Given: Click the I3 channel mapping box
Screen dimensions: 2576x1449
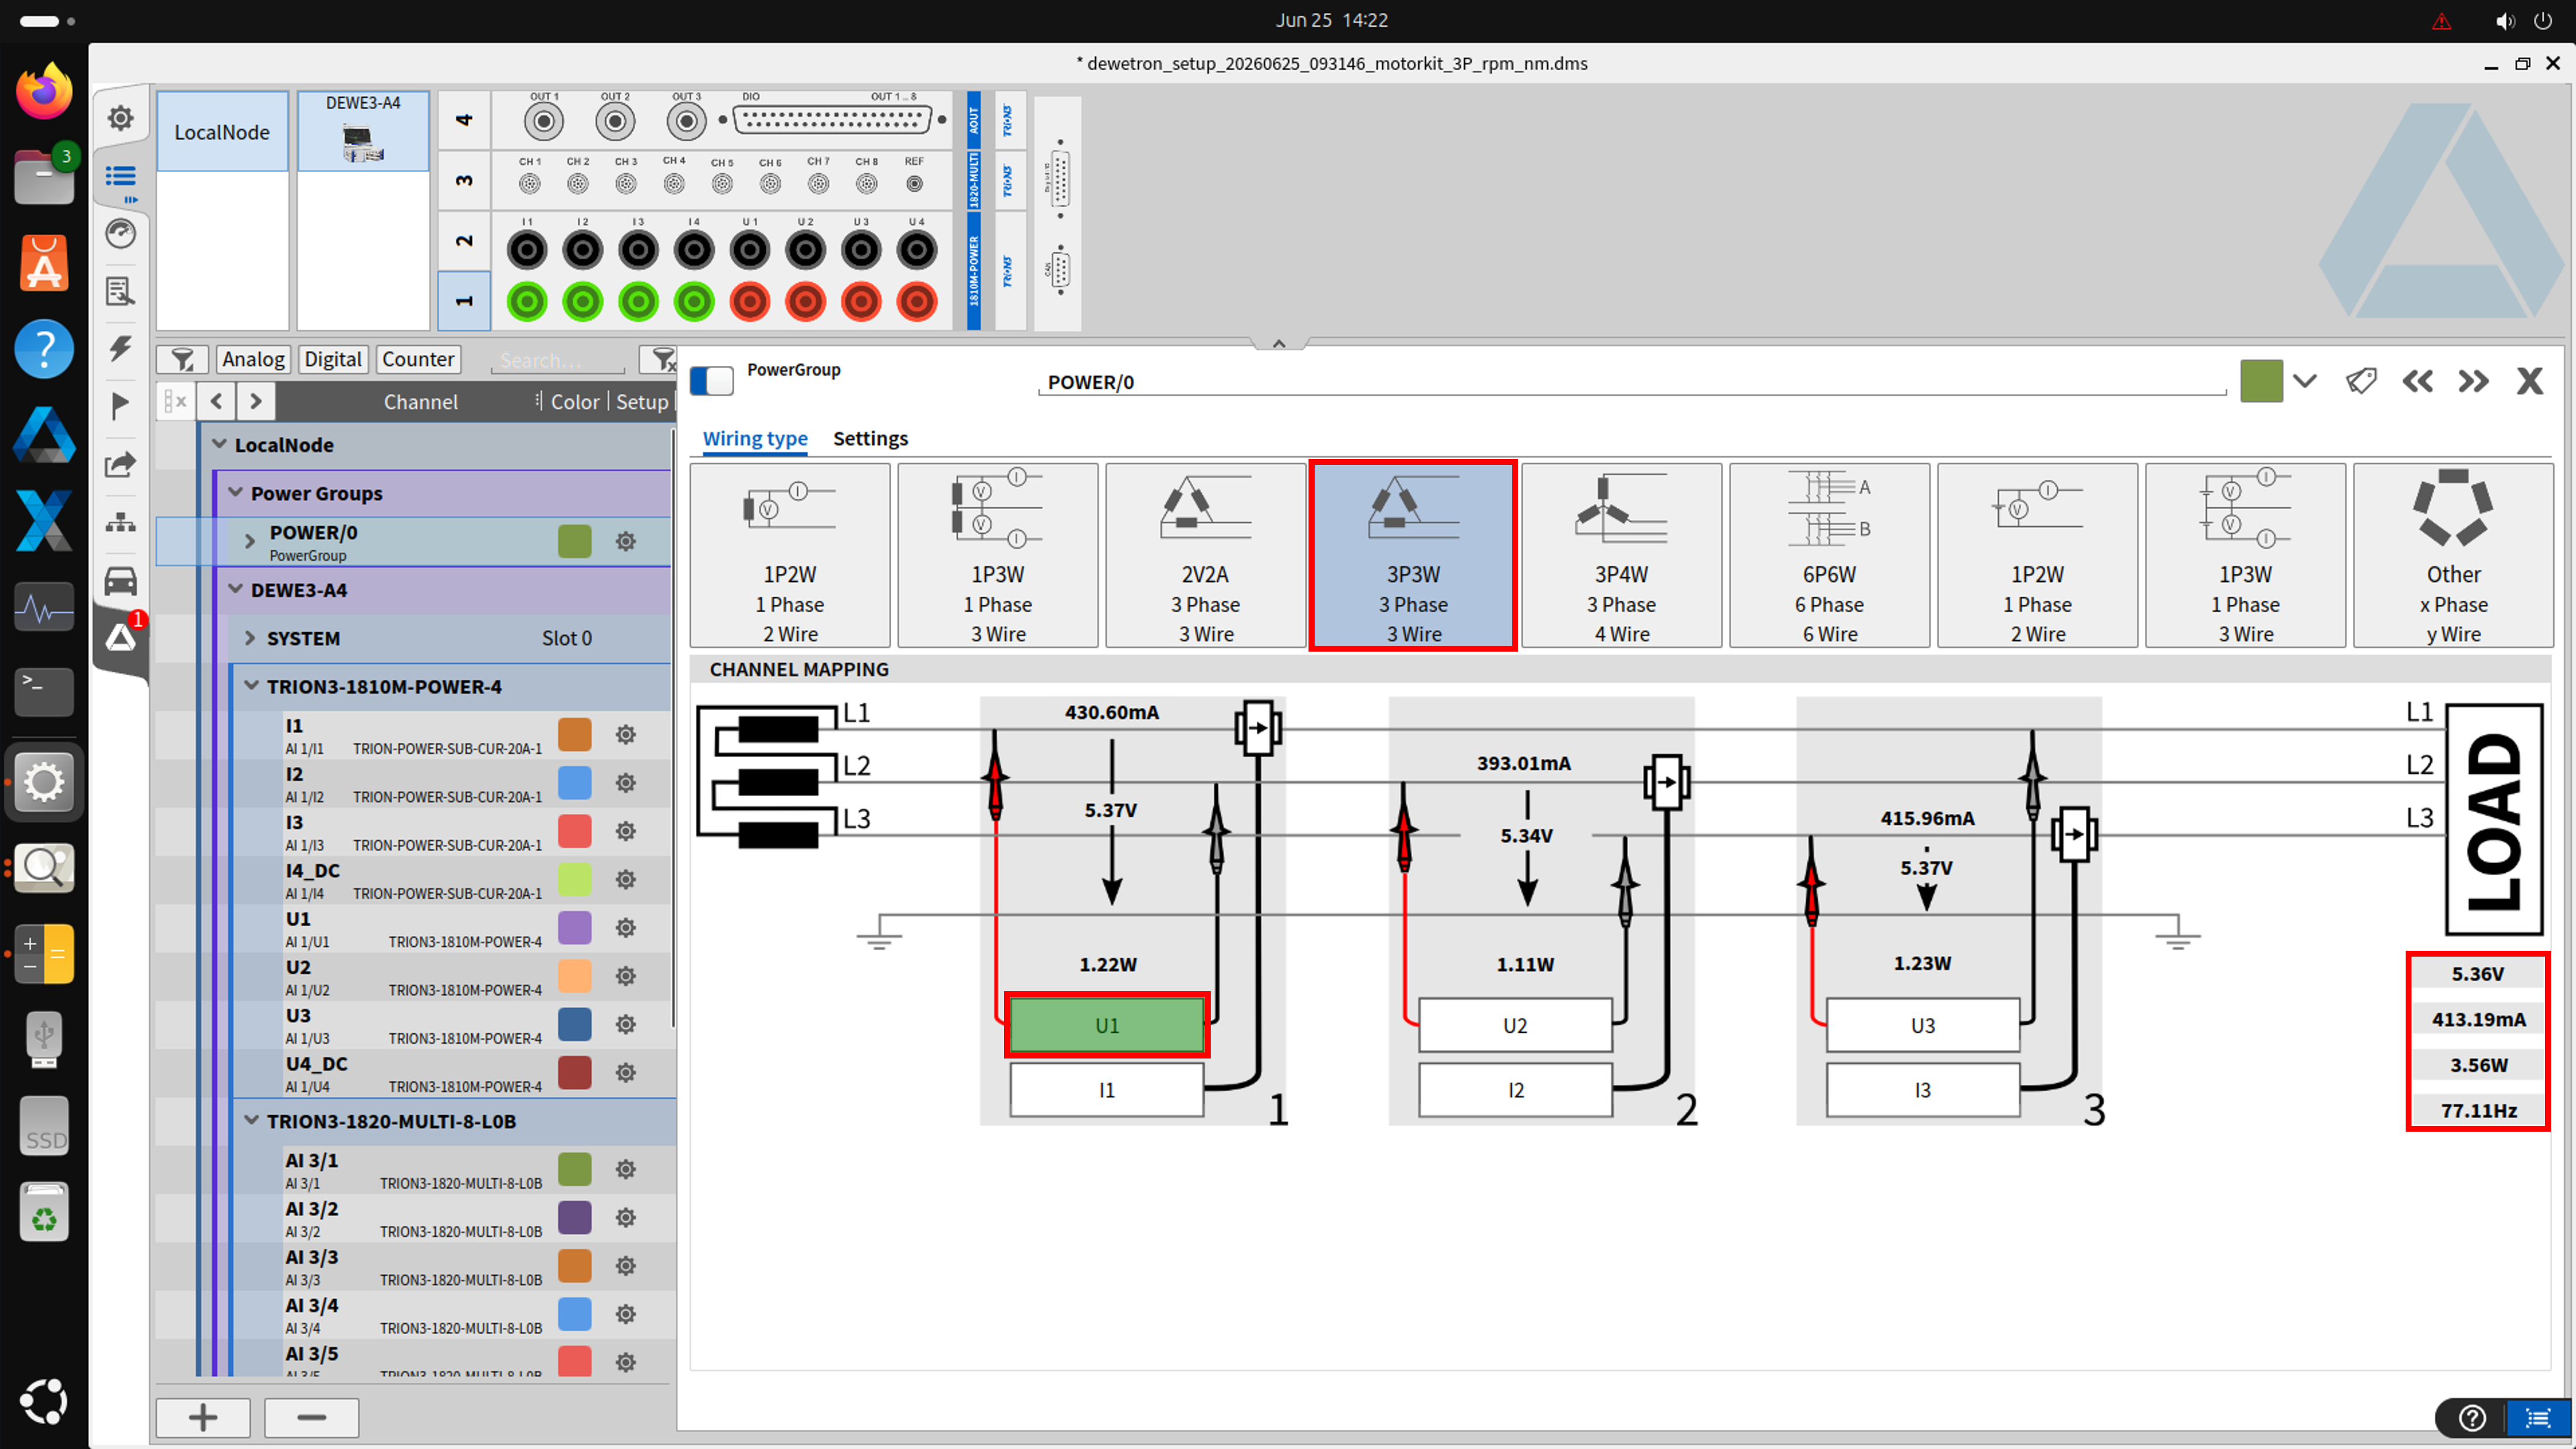Looking at the screenshot, I should [x=1923, y=1090].
